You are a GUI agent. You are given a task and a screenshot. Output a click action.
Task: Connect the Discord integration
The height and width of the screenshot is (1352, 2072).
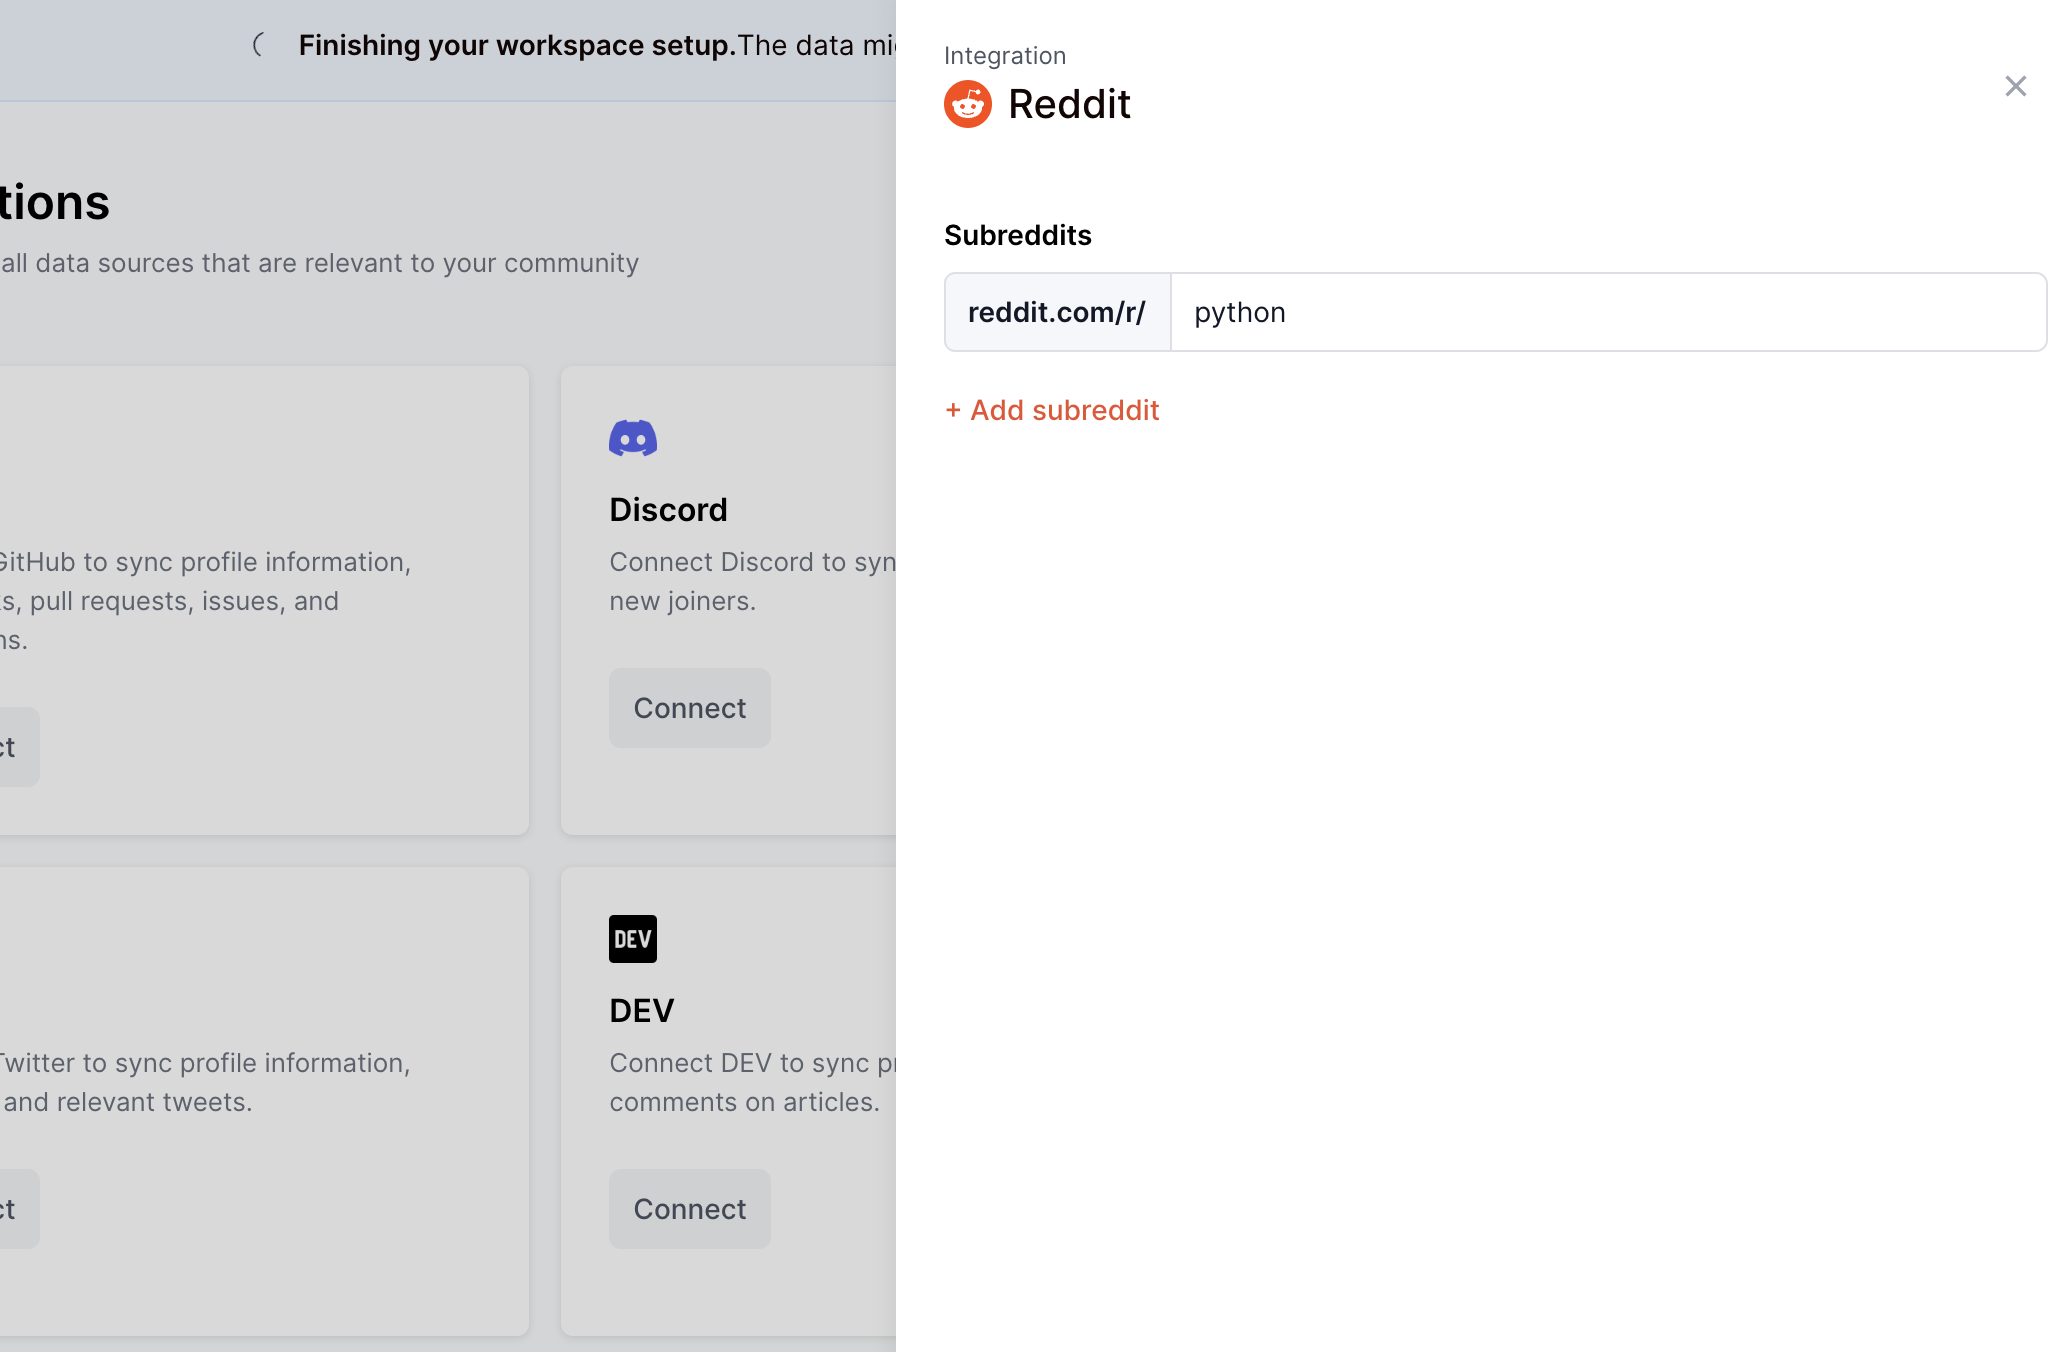[690, 708]
